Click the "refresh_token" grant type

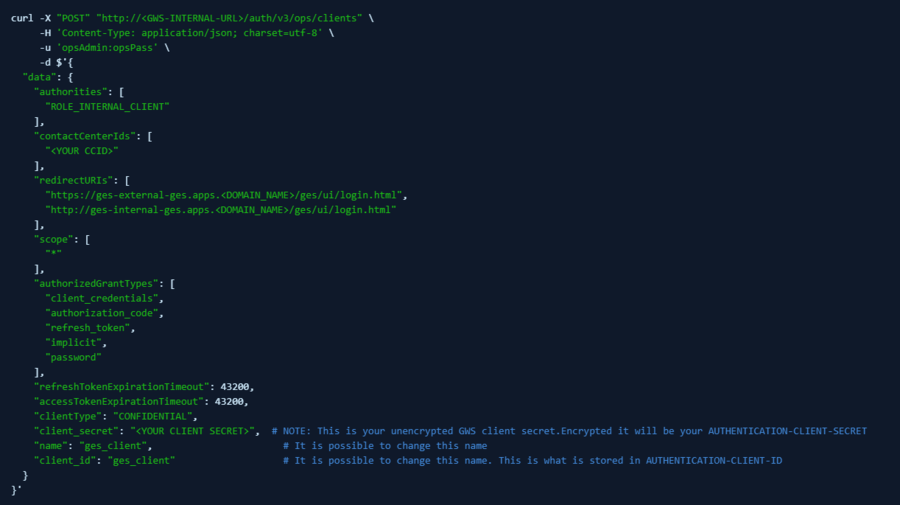point(88,328)
